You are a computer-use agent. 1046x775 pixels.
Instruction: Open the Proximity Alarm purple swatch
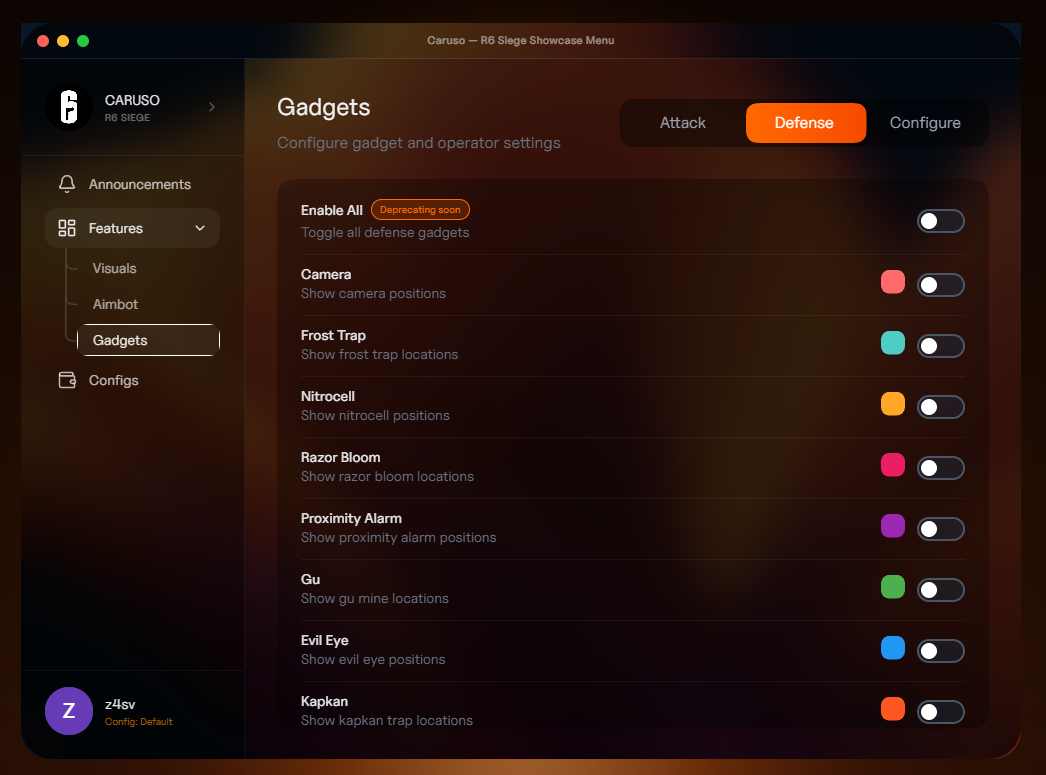click(x=893, y=526)
